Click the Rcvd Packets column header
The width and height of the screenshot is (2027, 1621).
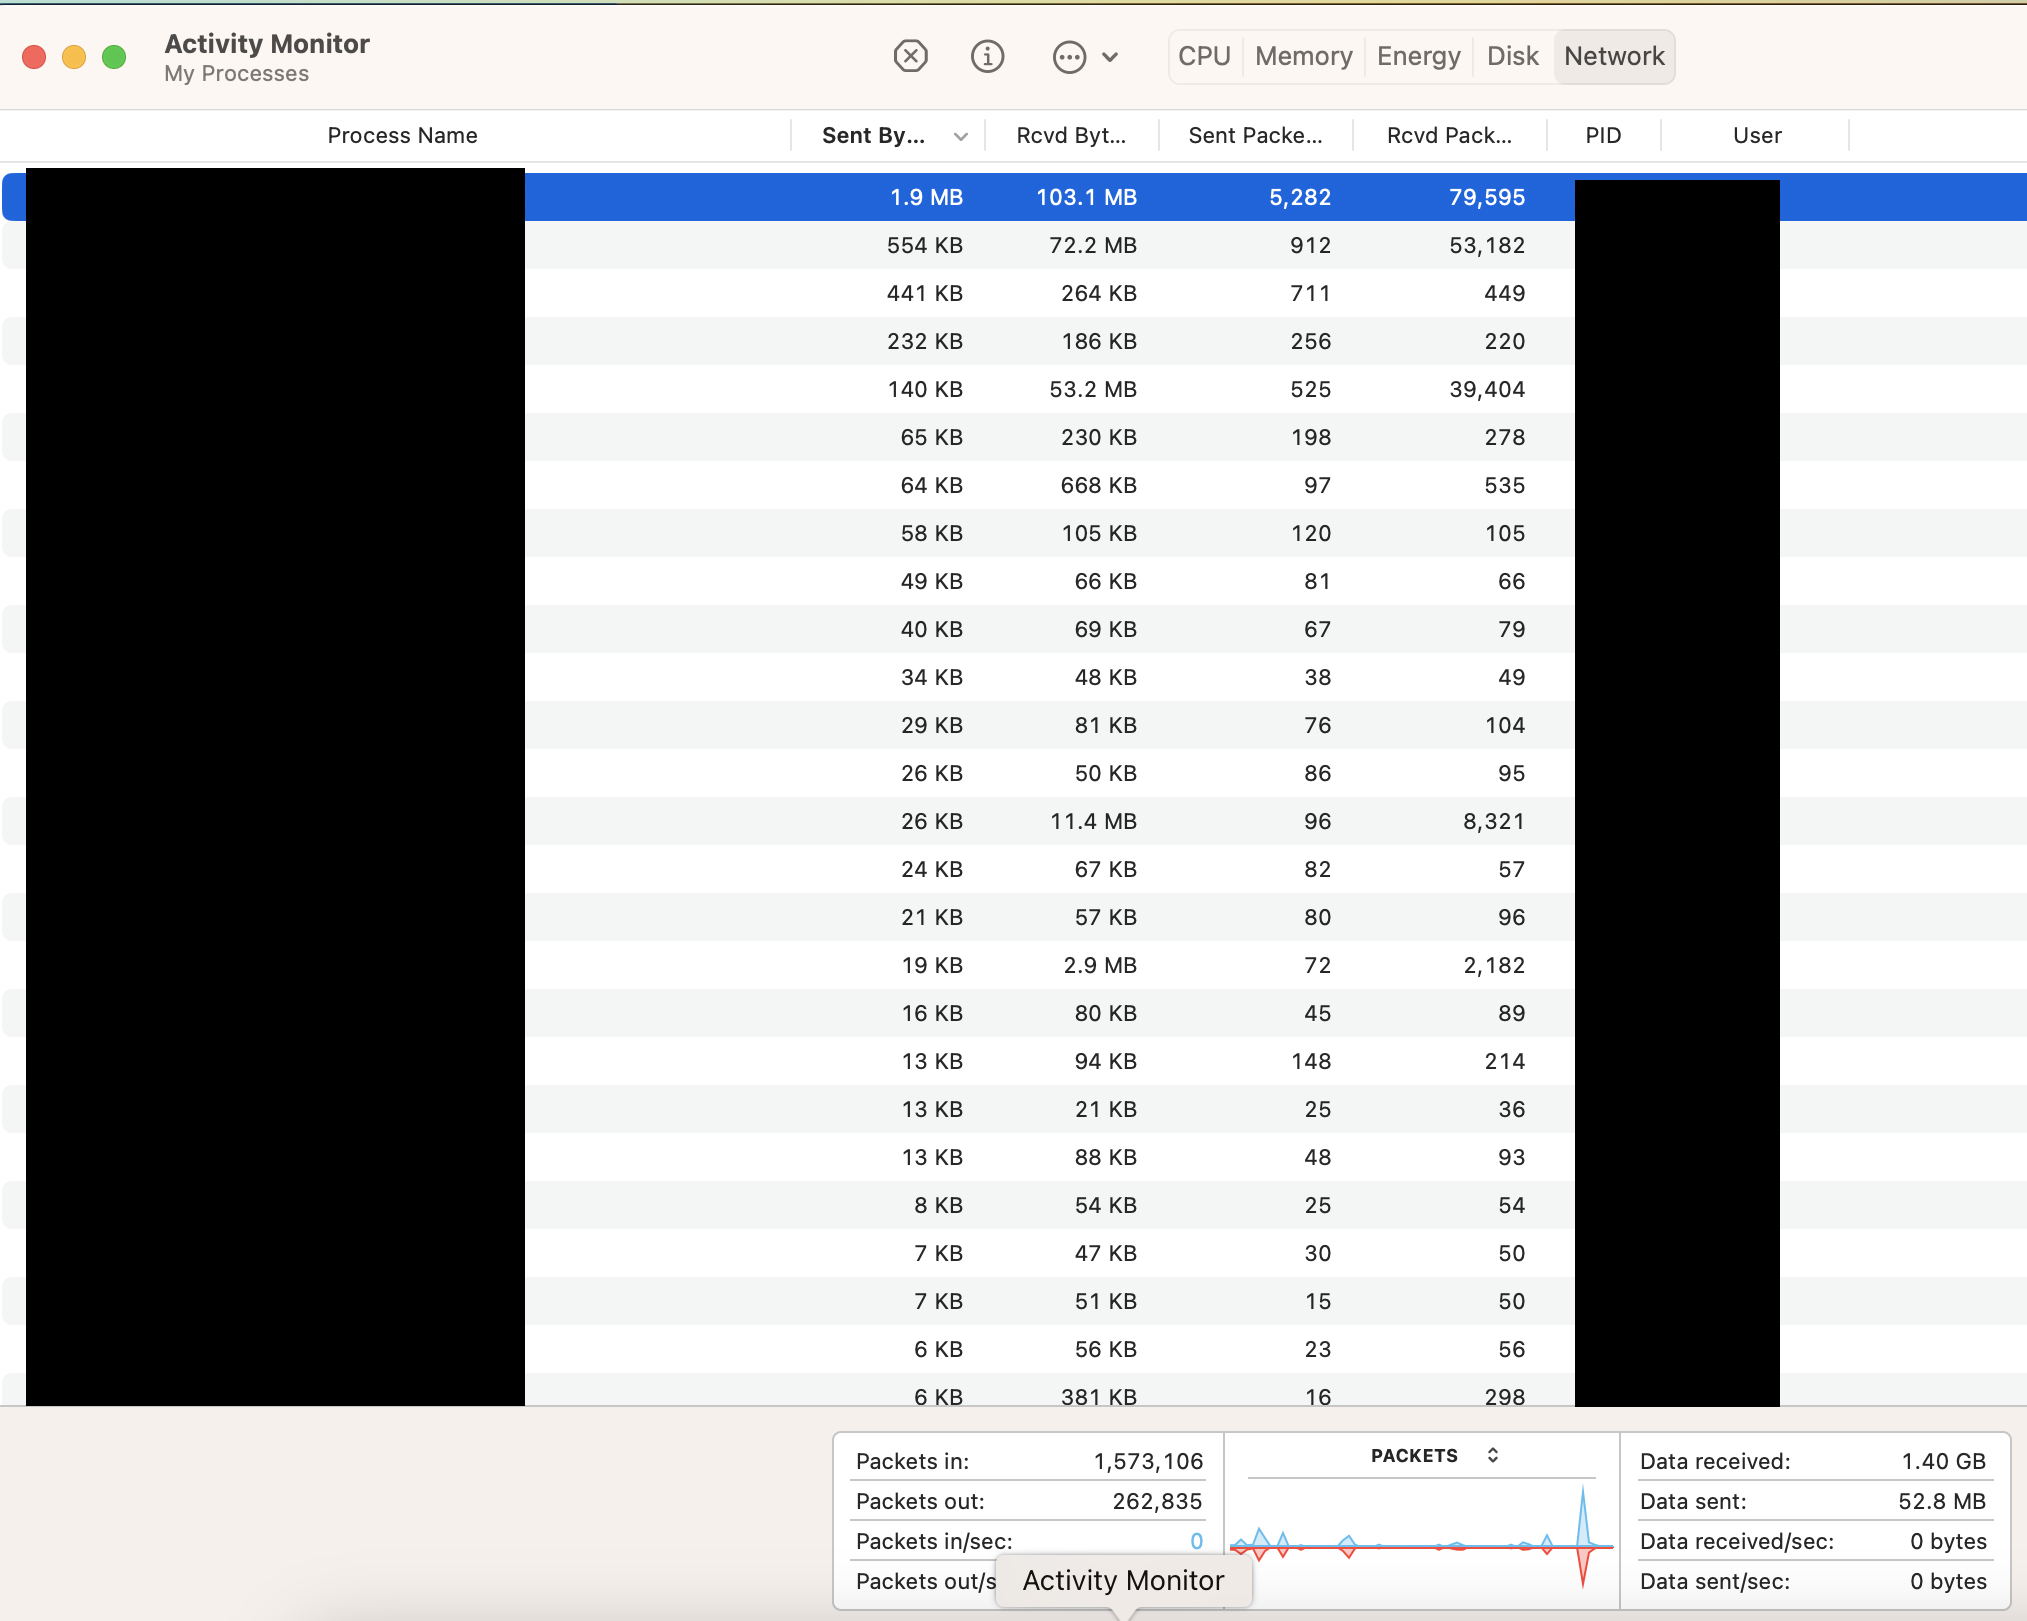[1447, 134]
